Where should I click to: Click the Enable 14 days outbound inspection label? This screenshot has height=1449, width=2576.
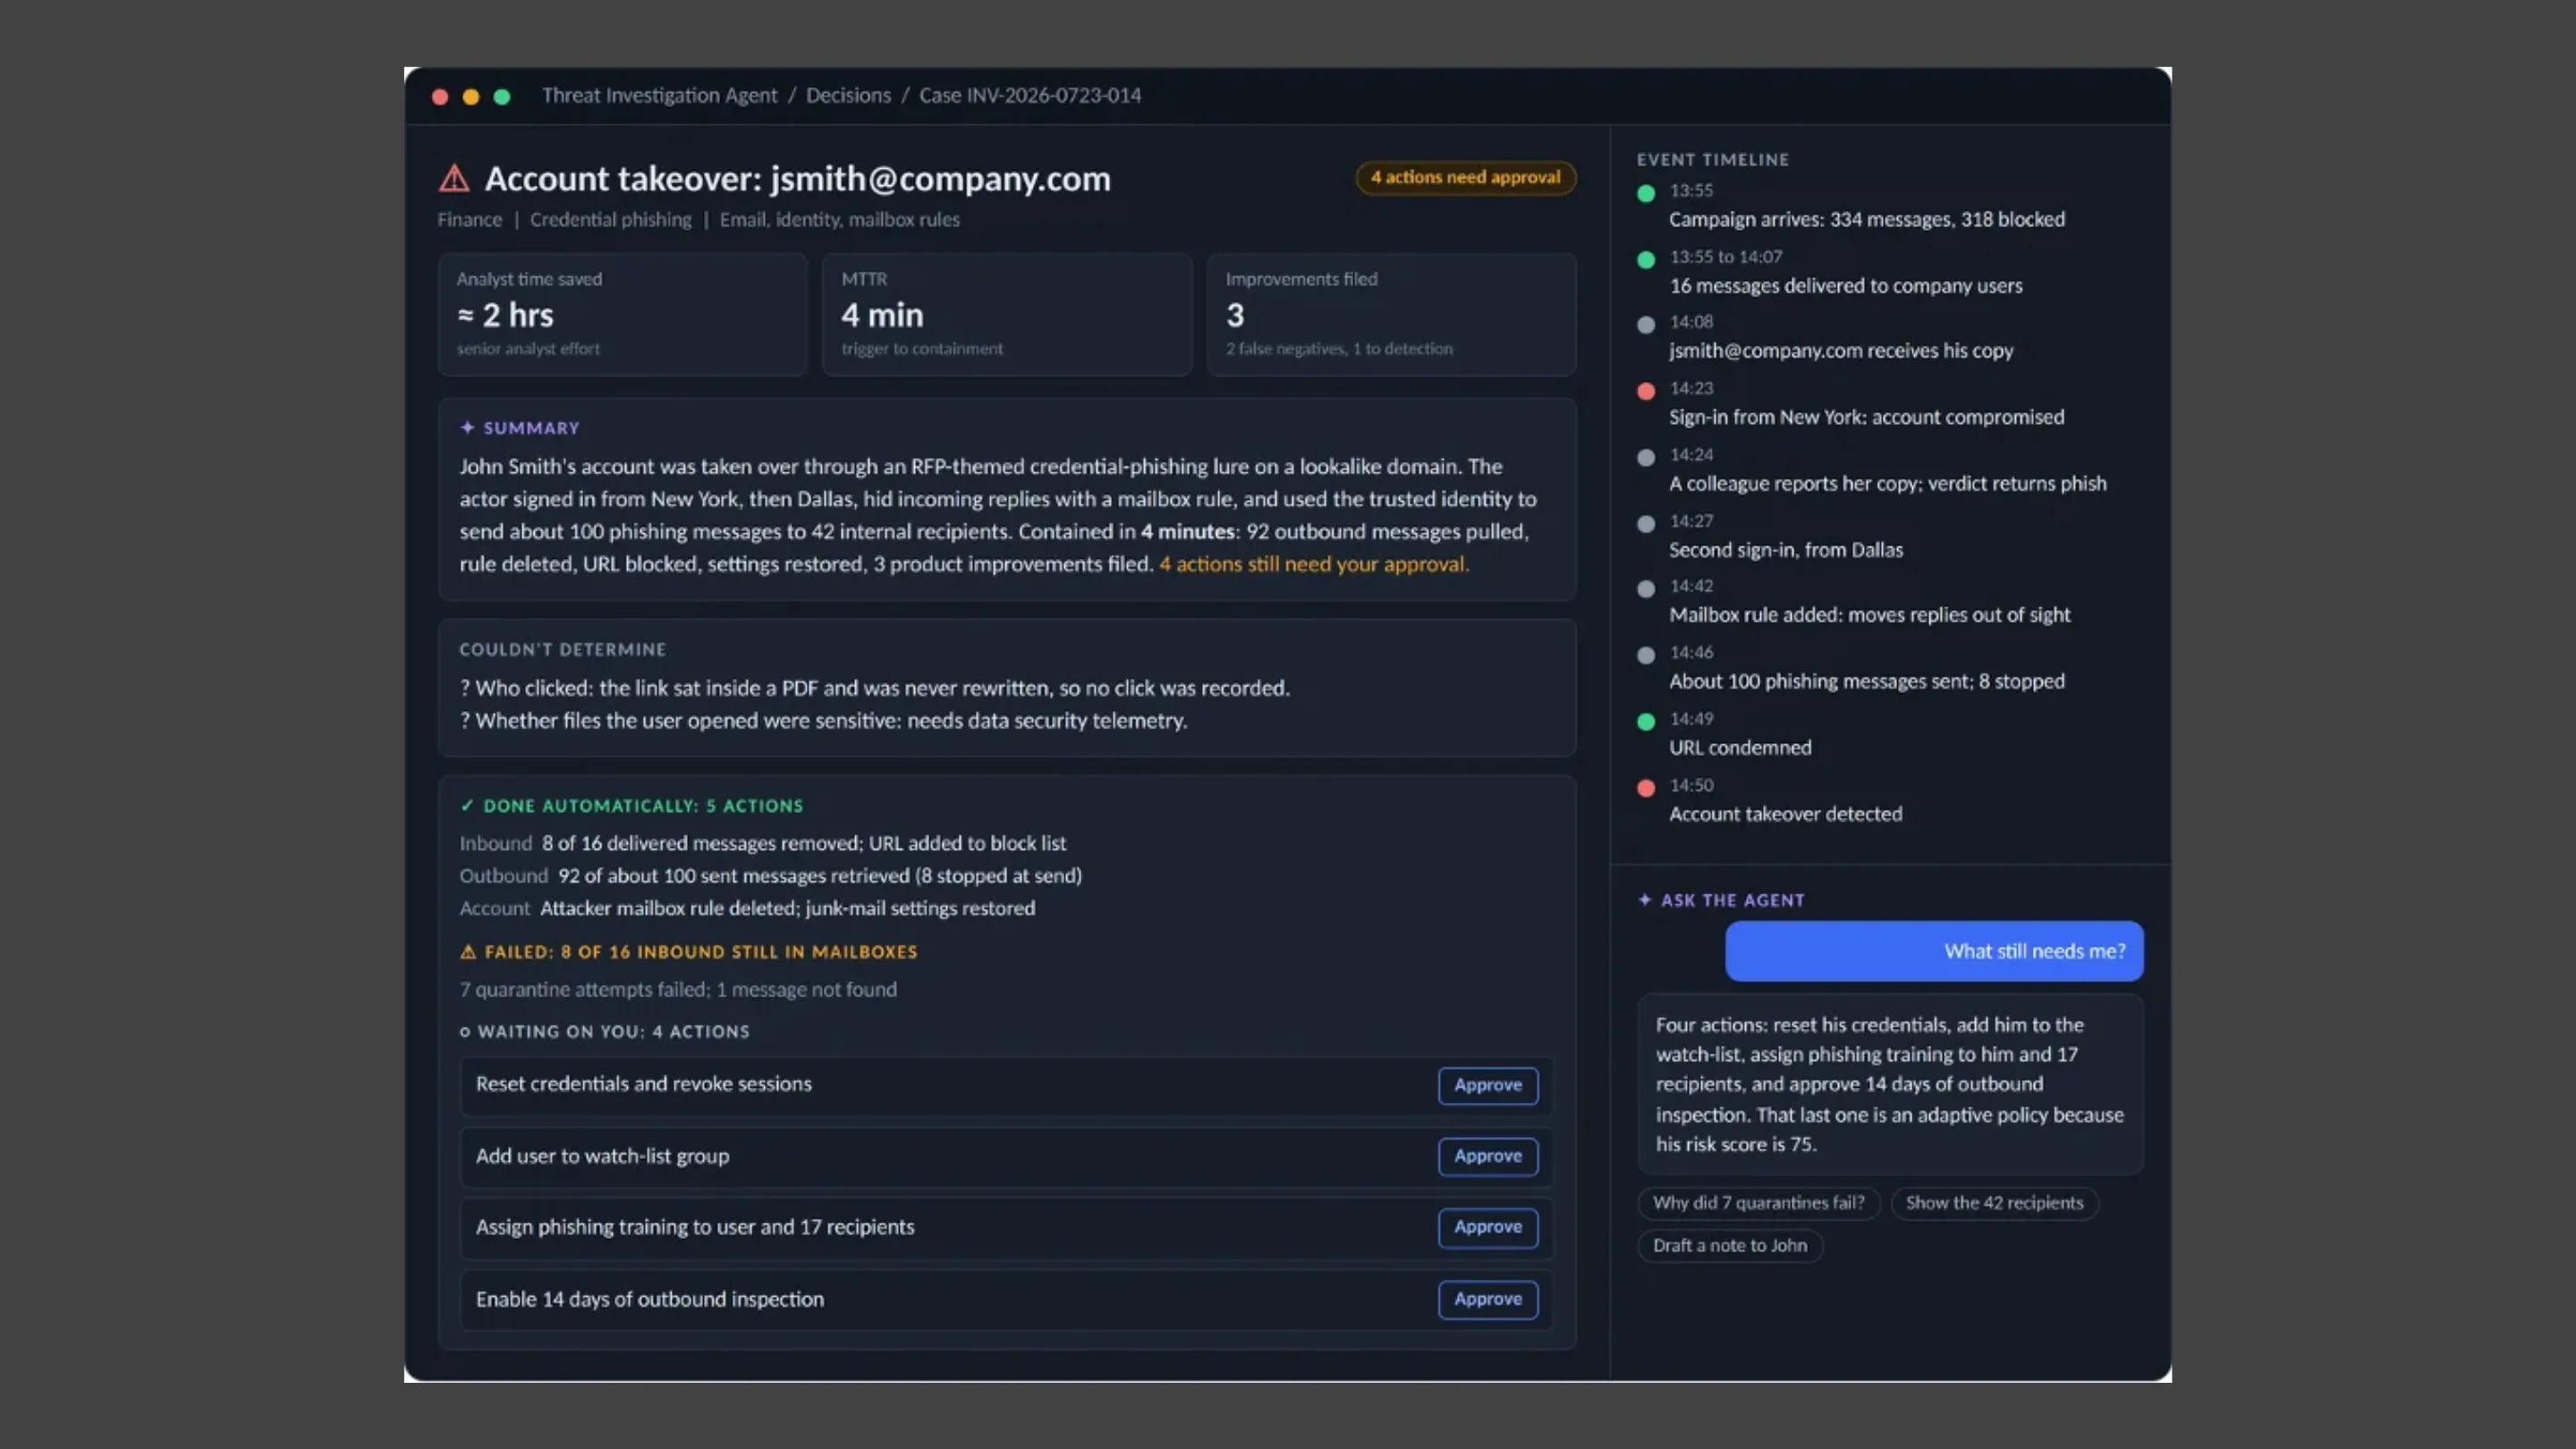[x=650, y=1299]
